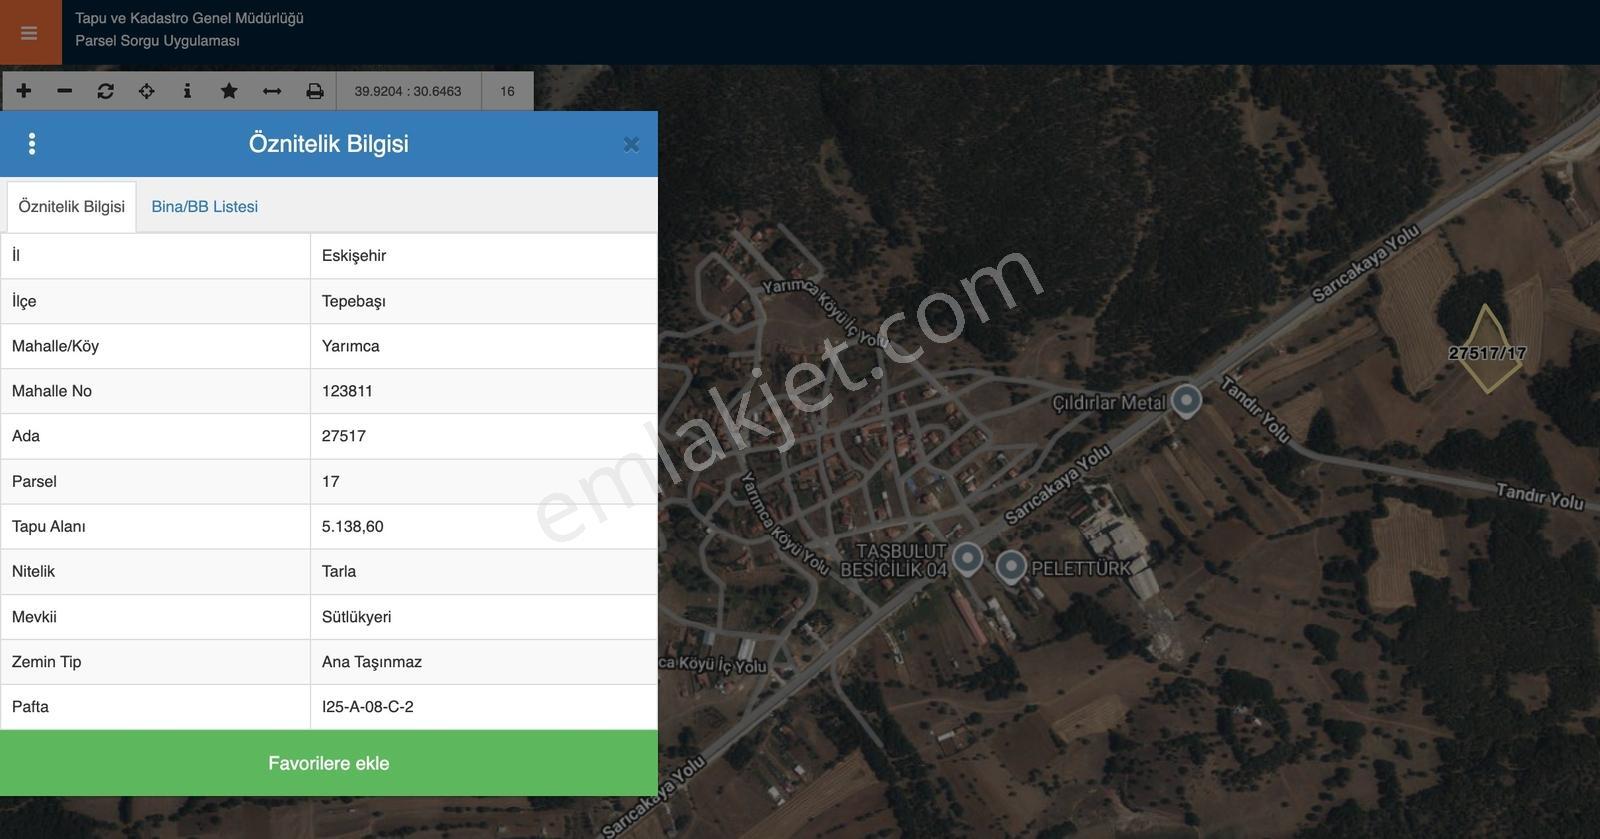The height and width of the screenshot is (839, 1600).
Task: Click the Tapu Alanı row label
Action: click(49, 526)
